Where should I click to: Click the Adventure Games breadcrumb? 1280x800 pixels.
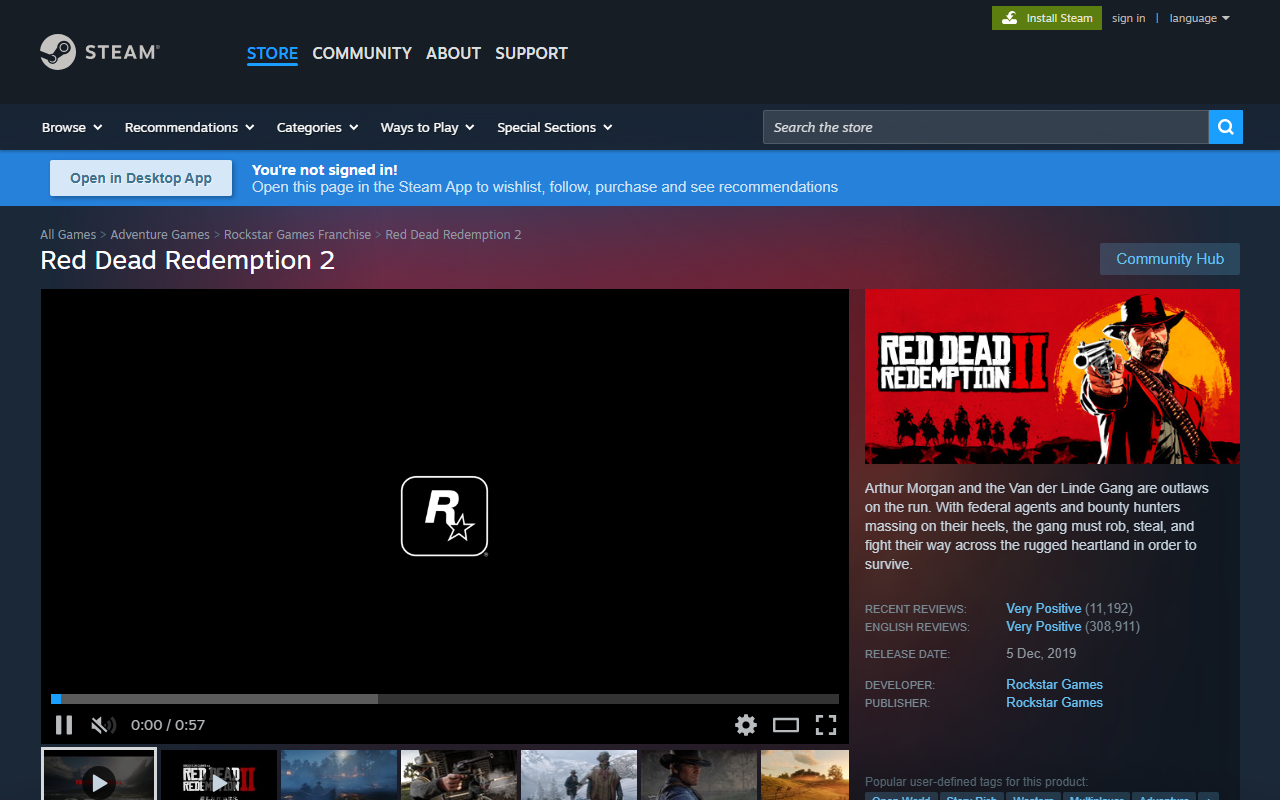(x=160, y=235)
